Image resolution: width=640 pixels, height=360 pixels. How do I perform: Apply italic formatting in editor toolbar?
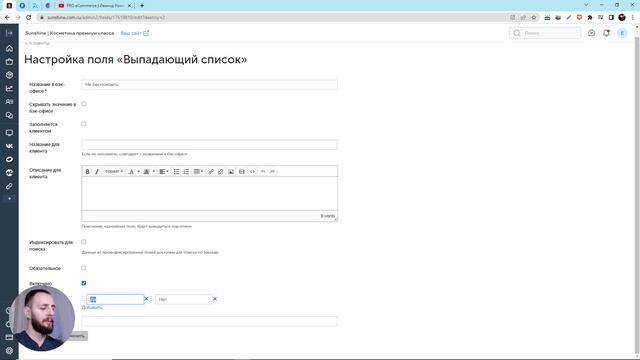[x=97, y=172]
